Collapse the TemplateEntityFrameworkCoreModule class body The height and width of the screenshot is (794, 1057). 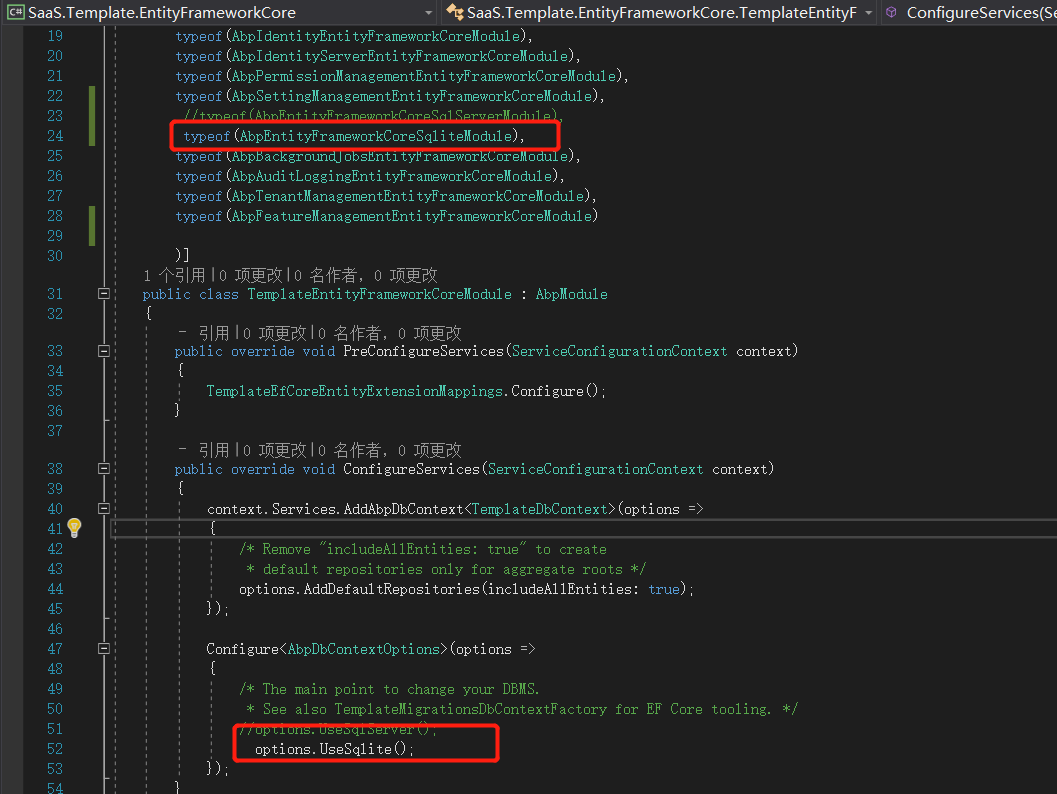tap(104, 294)
